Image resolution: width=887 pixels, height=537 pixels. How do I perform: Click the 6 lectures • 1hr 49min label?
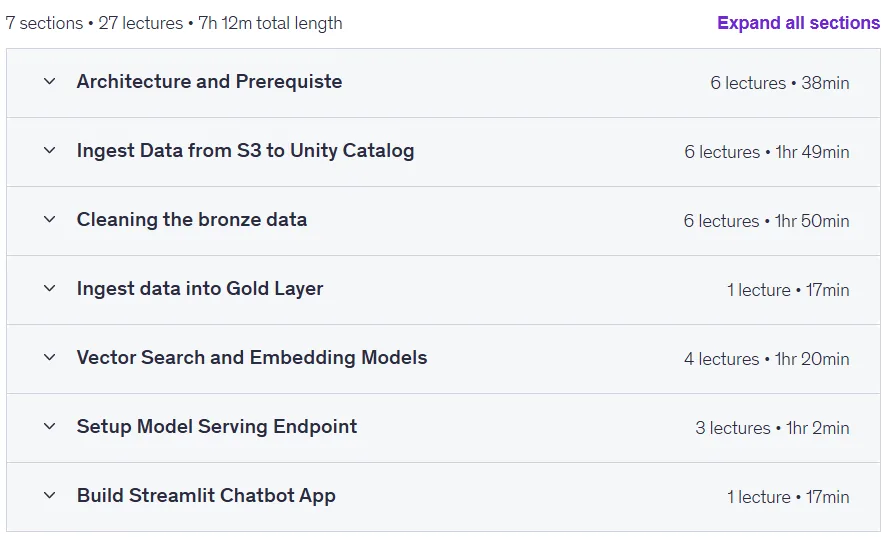click(767, 152)
